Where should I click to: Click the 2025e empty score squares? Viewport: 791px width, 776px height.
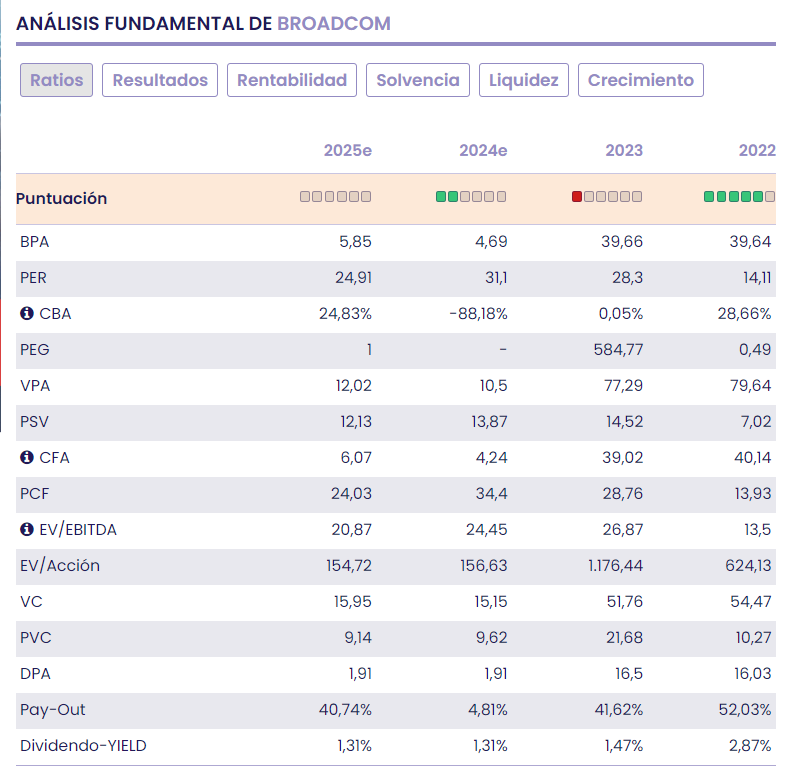click(335, 197)
